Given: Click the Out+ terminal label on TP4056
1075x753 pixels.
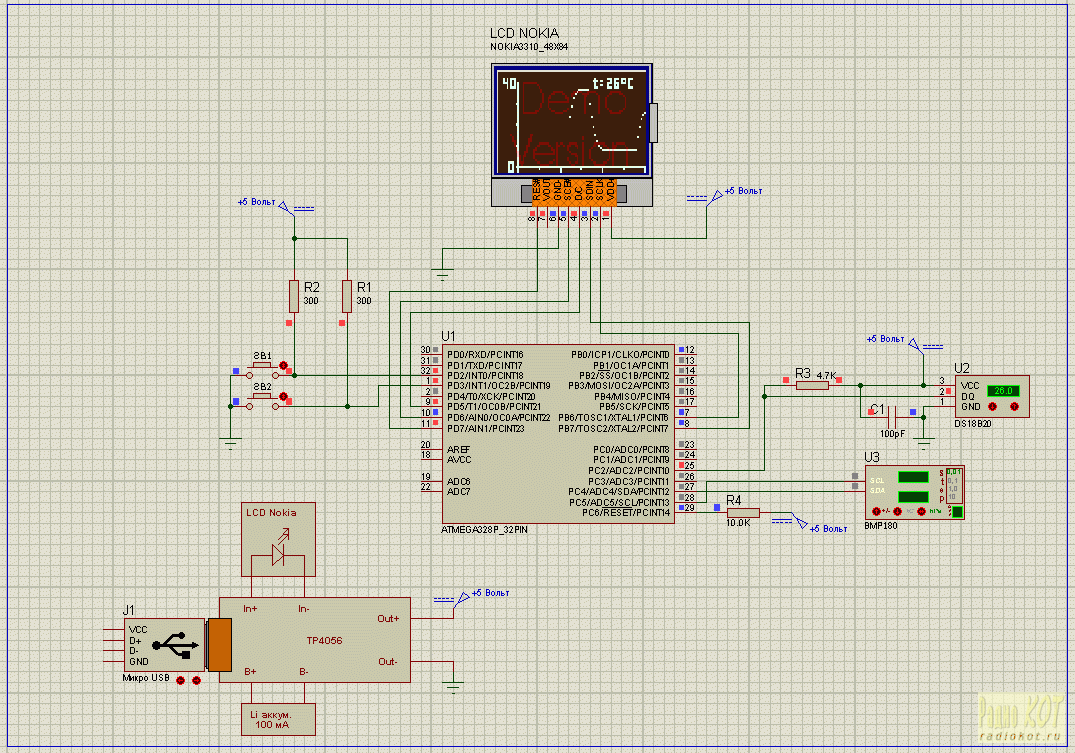Looking at the screenshot, I should 388,619.
